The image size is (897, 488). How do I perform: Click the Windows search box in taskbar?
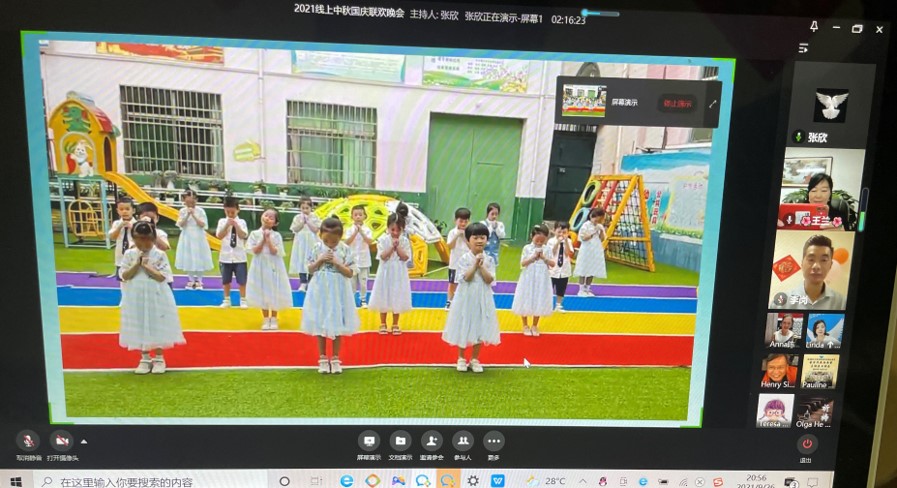180,481
